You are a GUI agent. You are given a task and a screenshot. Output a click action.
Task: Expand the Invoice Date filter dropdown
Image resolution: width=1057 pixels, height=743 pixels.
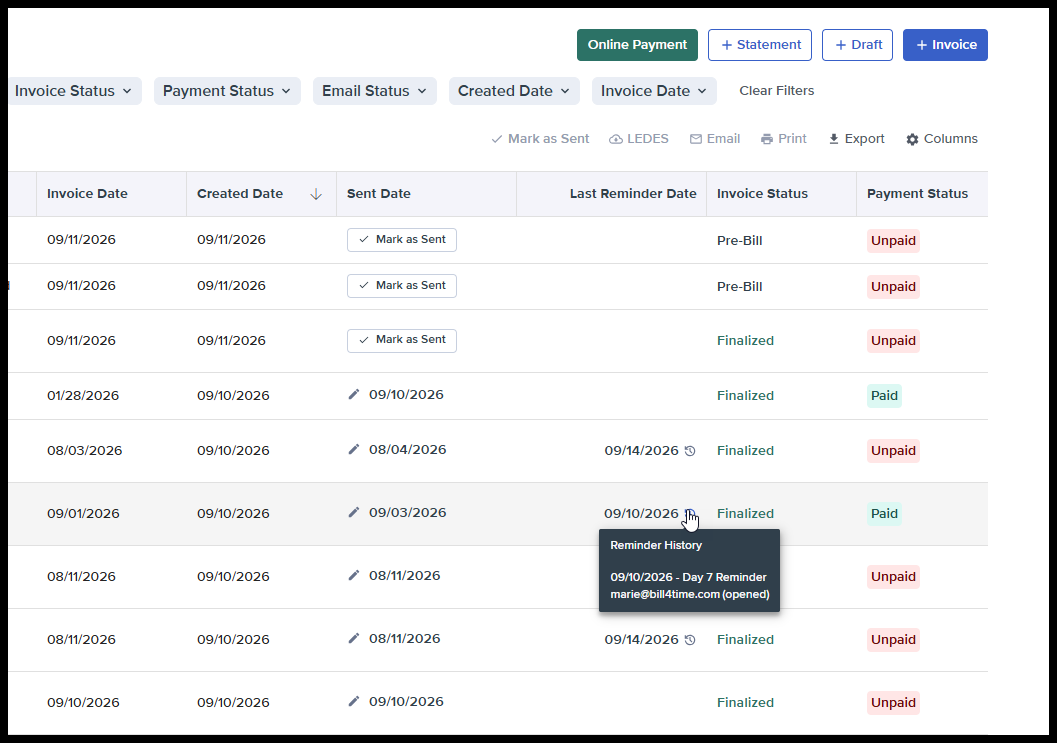pyautogui.click(x=654, y=91)
